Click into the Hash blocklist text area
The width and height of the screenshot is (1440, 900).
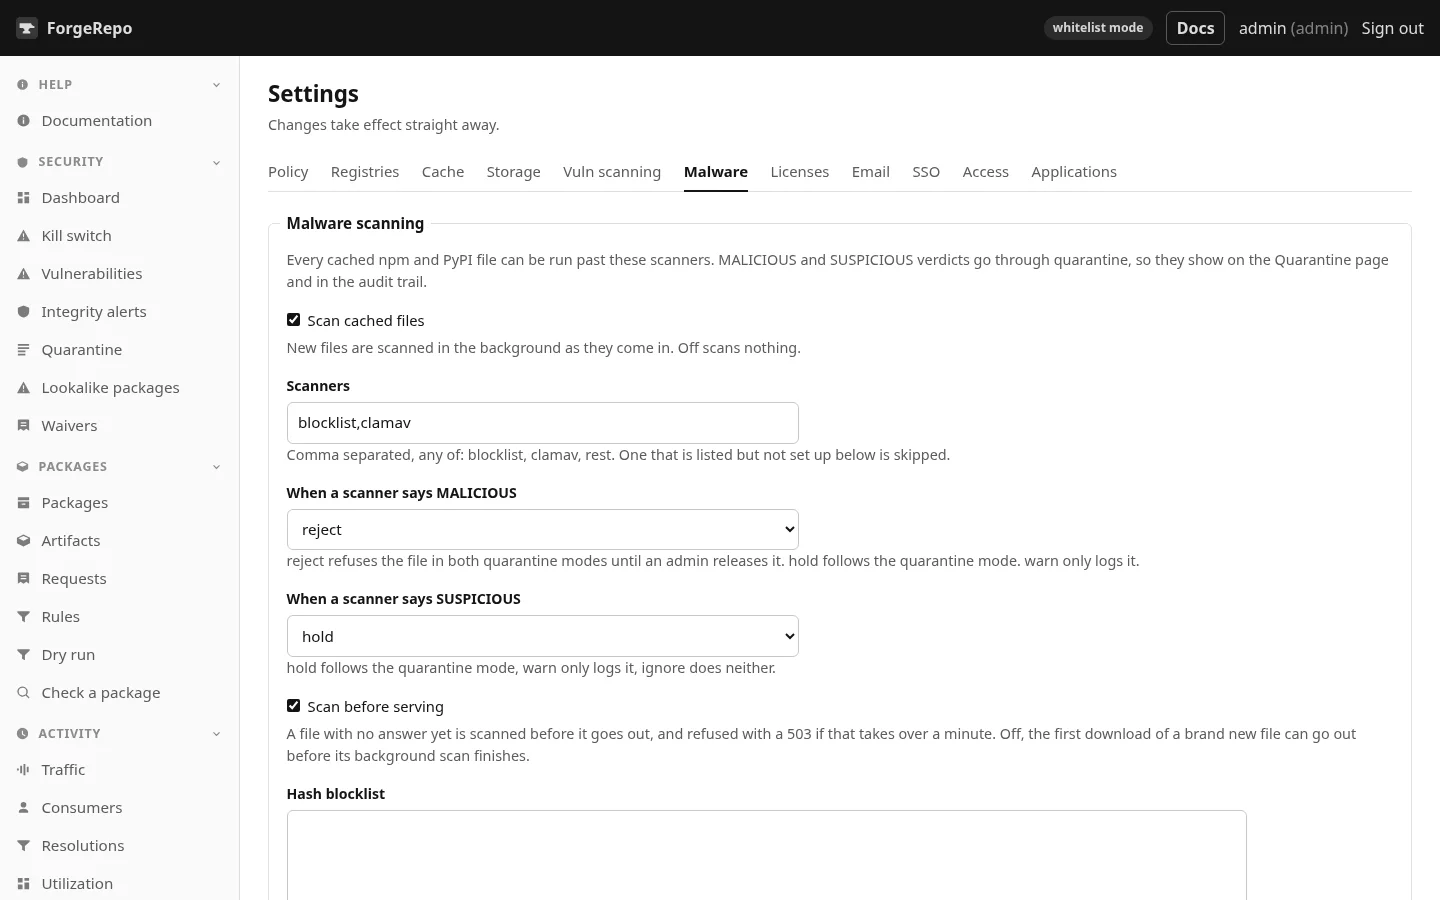767,855
